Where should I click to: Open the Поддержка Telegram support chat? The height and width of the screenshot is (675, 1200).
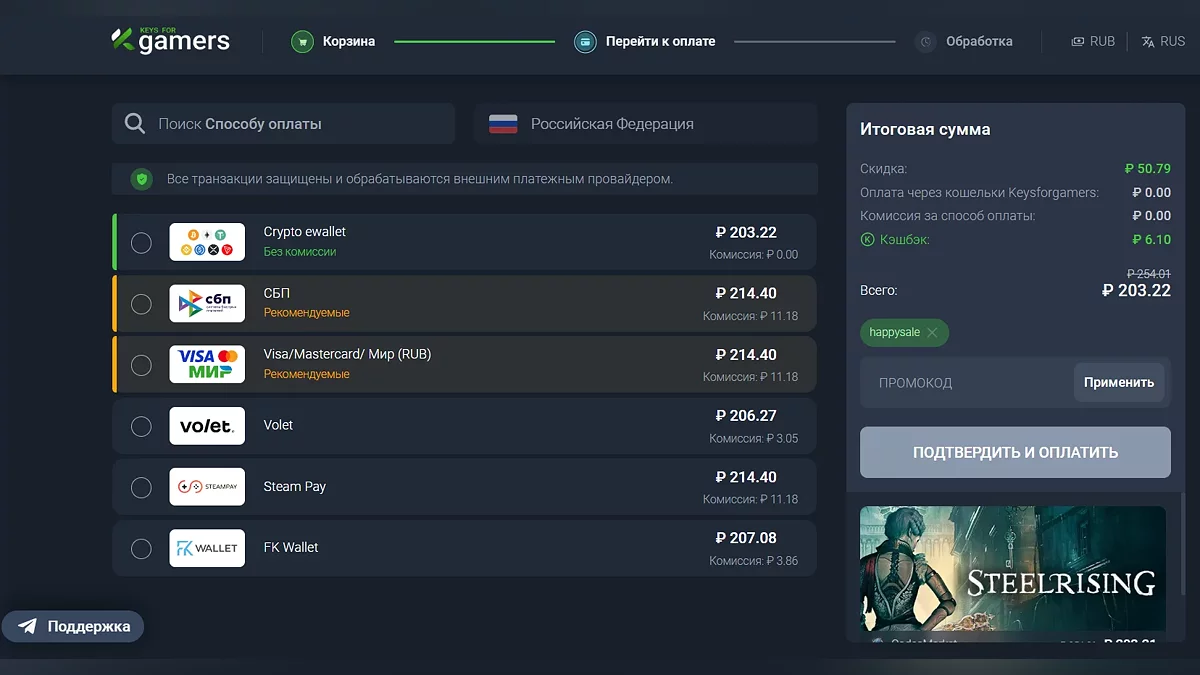click(x=73, y=627)
